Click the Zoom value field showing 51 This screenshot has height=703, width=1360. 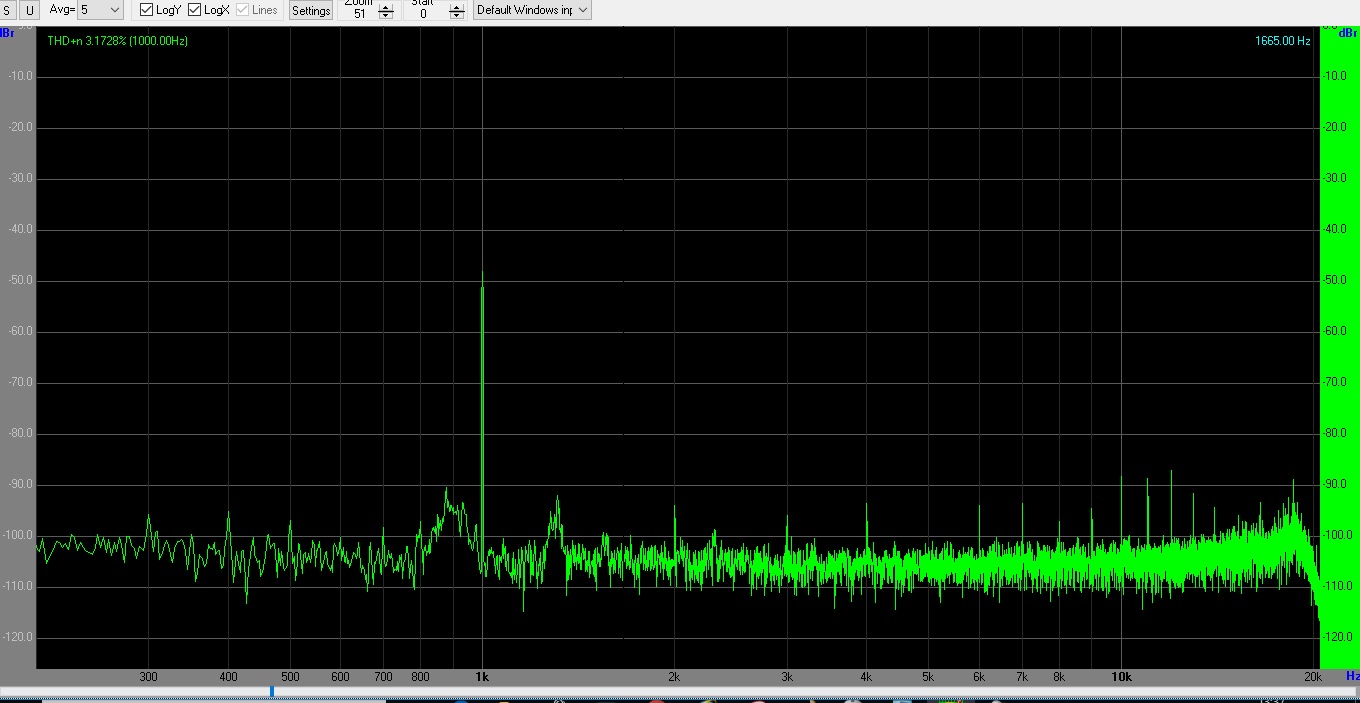pos(360,13)
